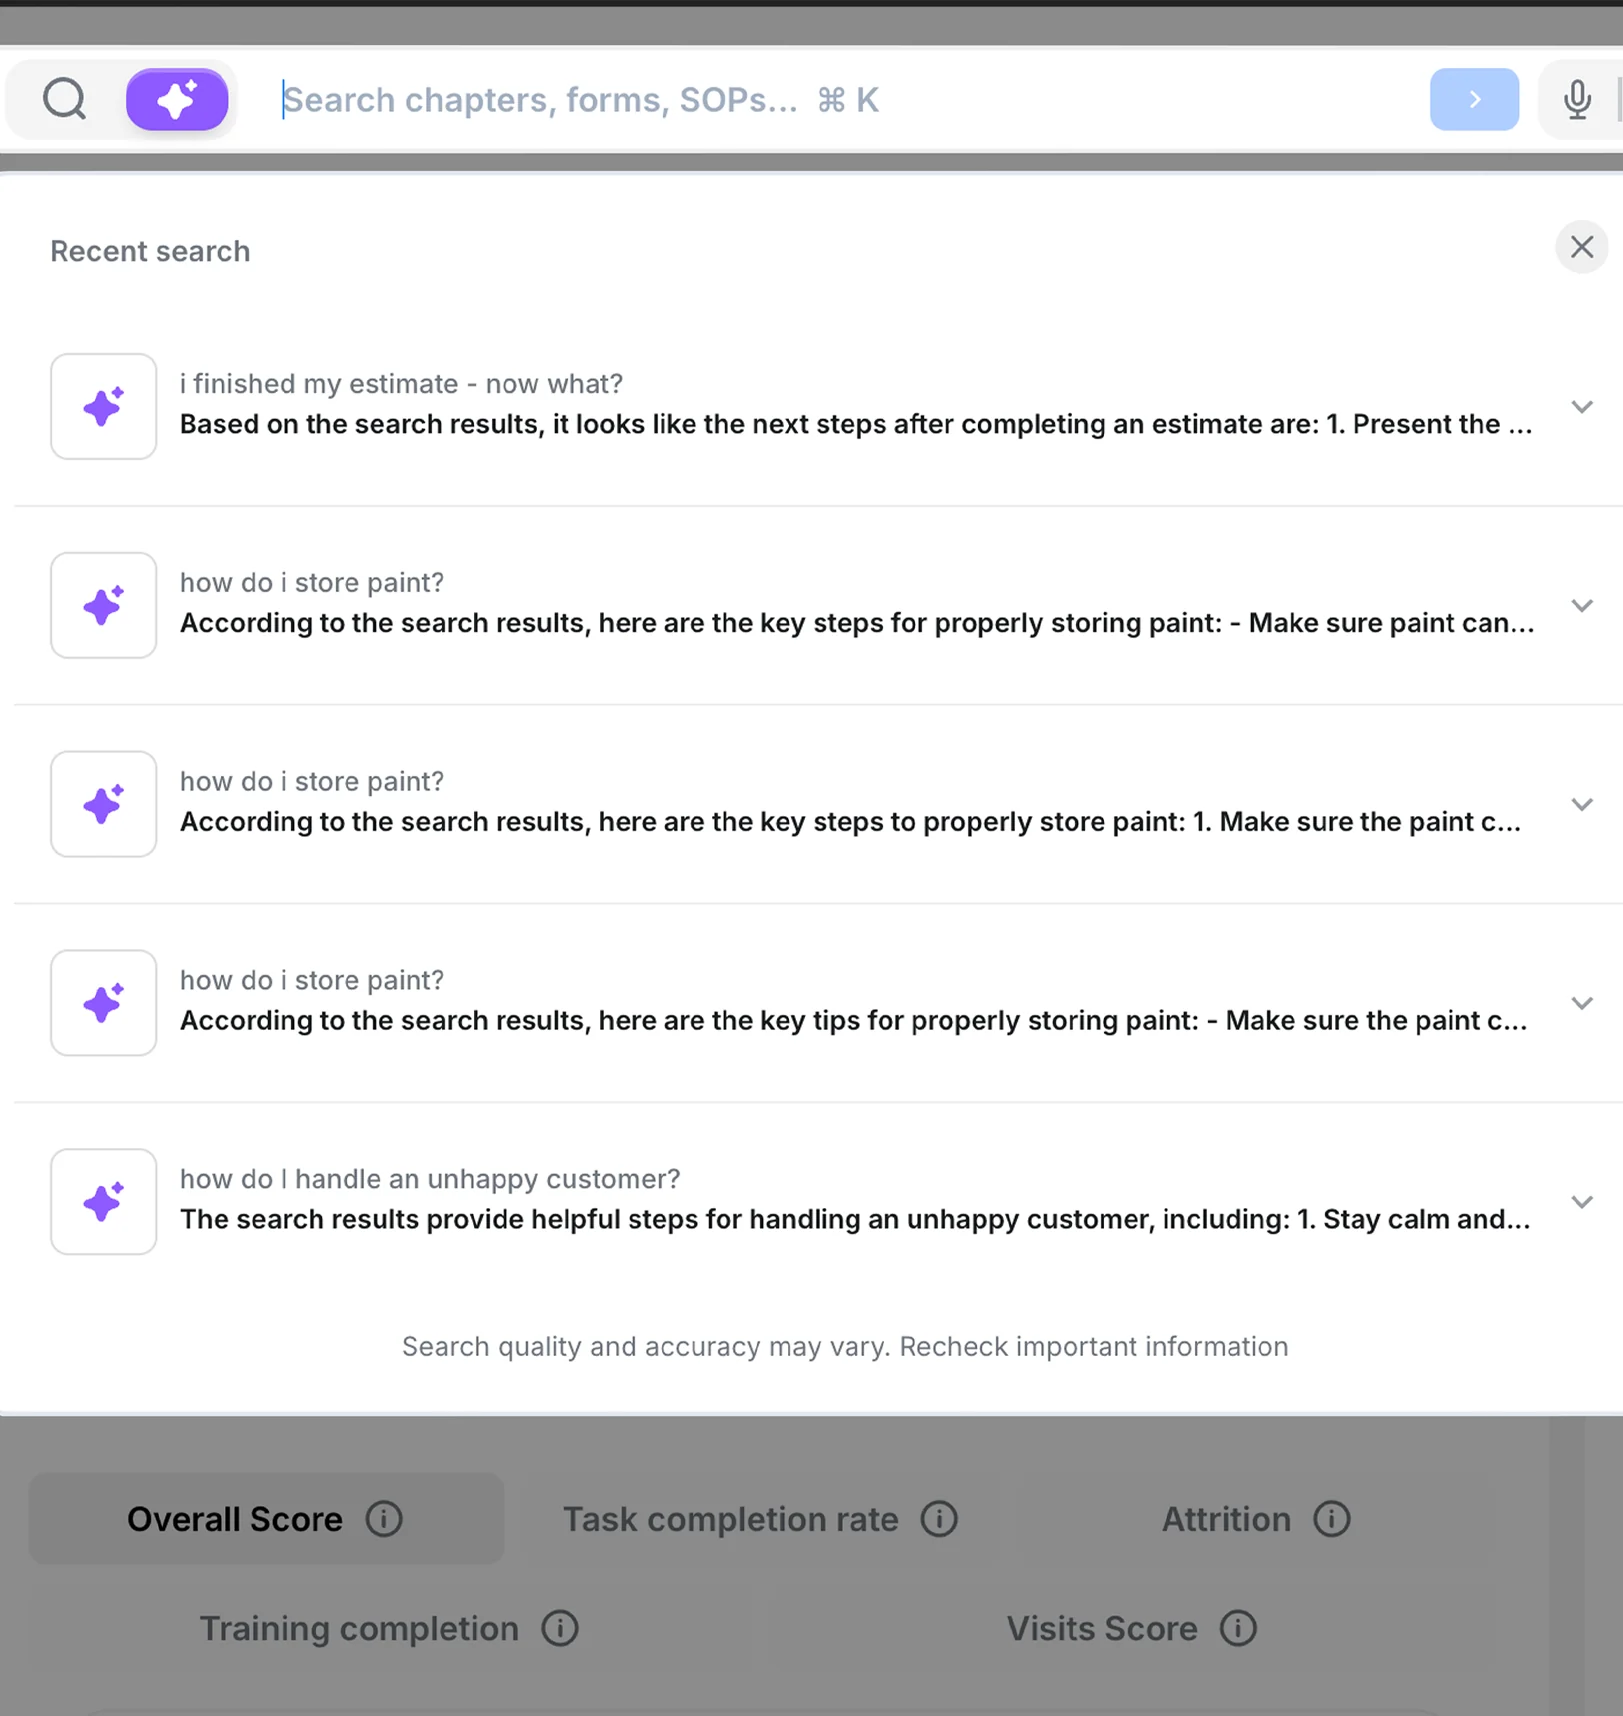Click sparkle icon beside 'steps to properly store paint'
This screenshot has height=1716, width=1623.
tap(104, 804)
